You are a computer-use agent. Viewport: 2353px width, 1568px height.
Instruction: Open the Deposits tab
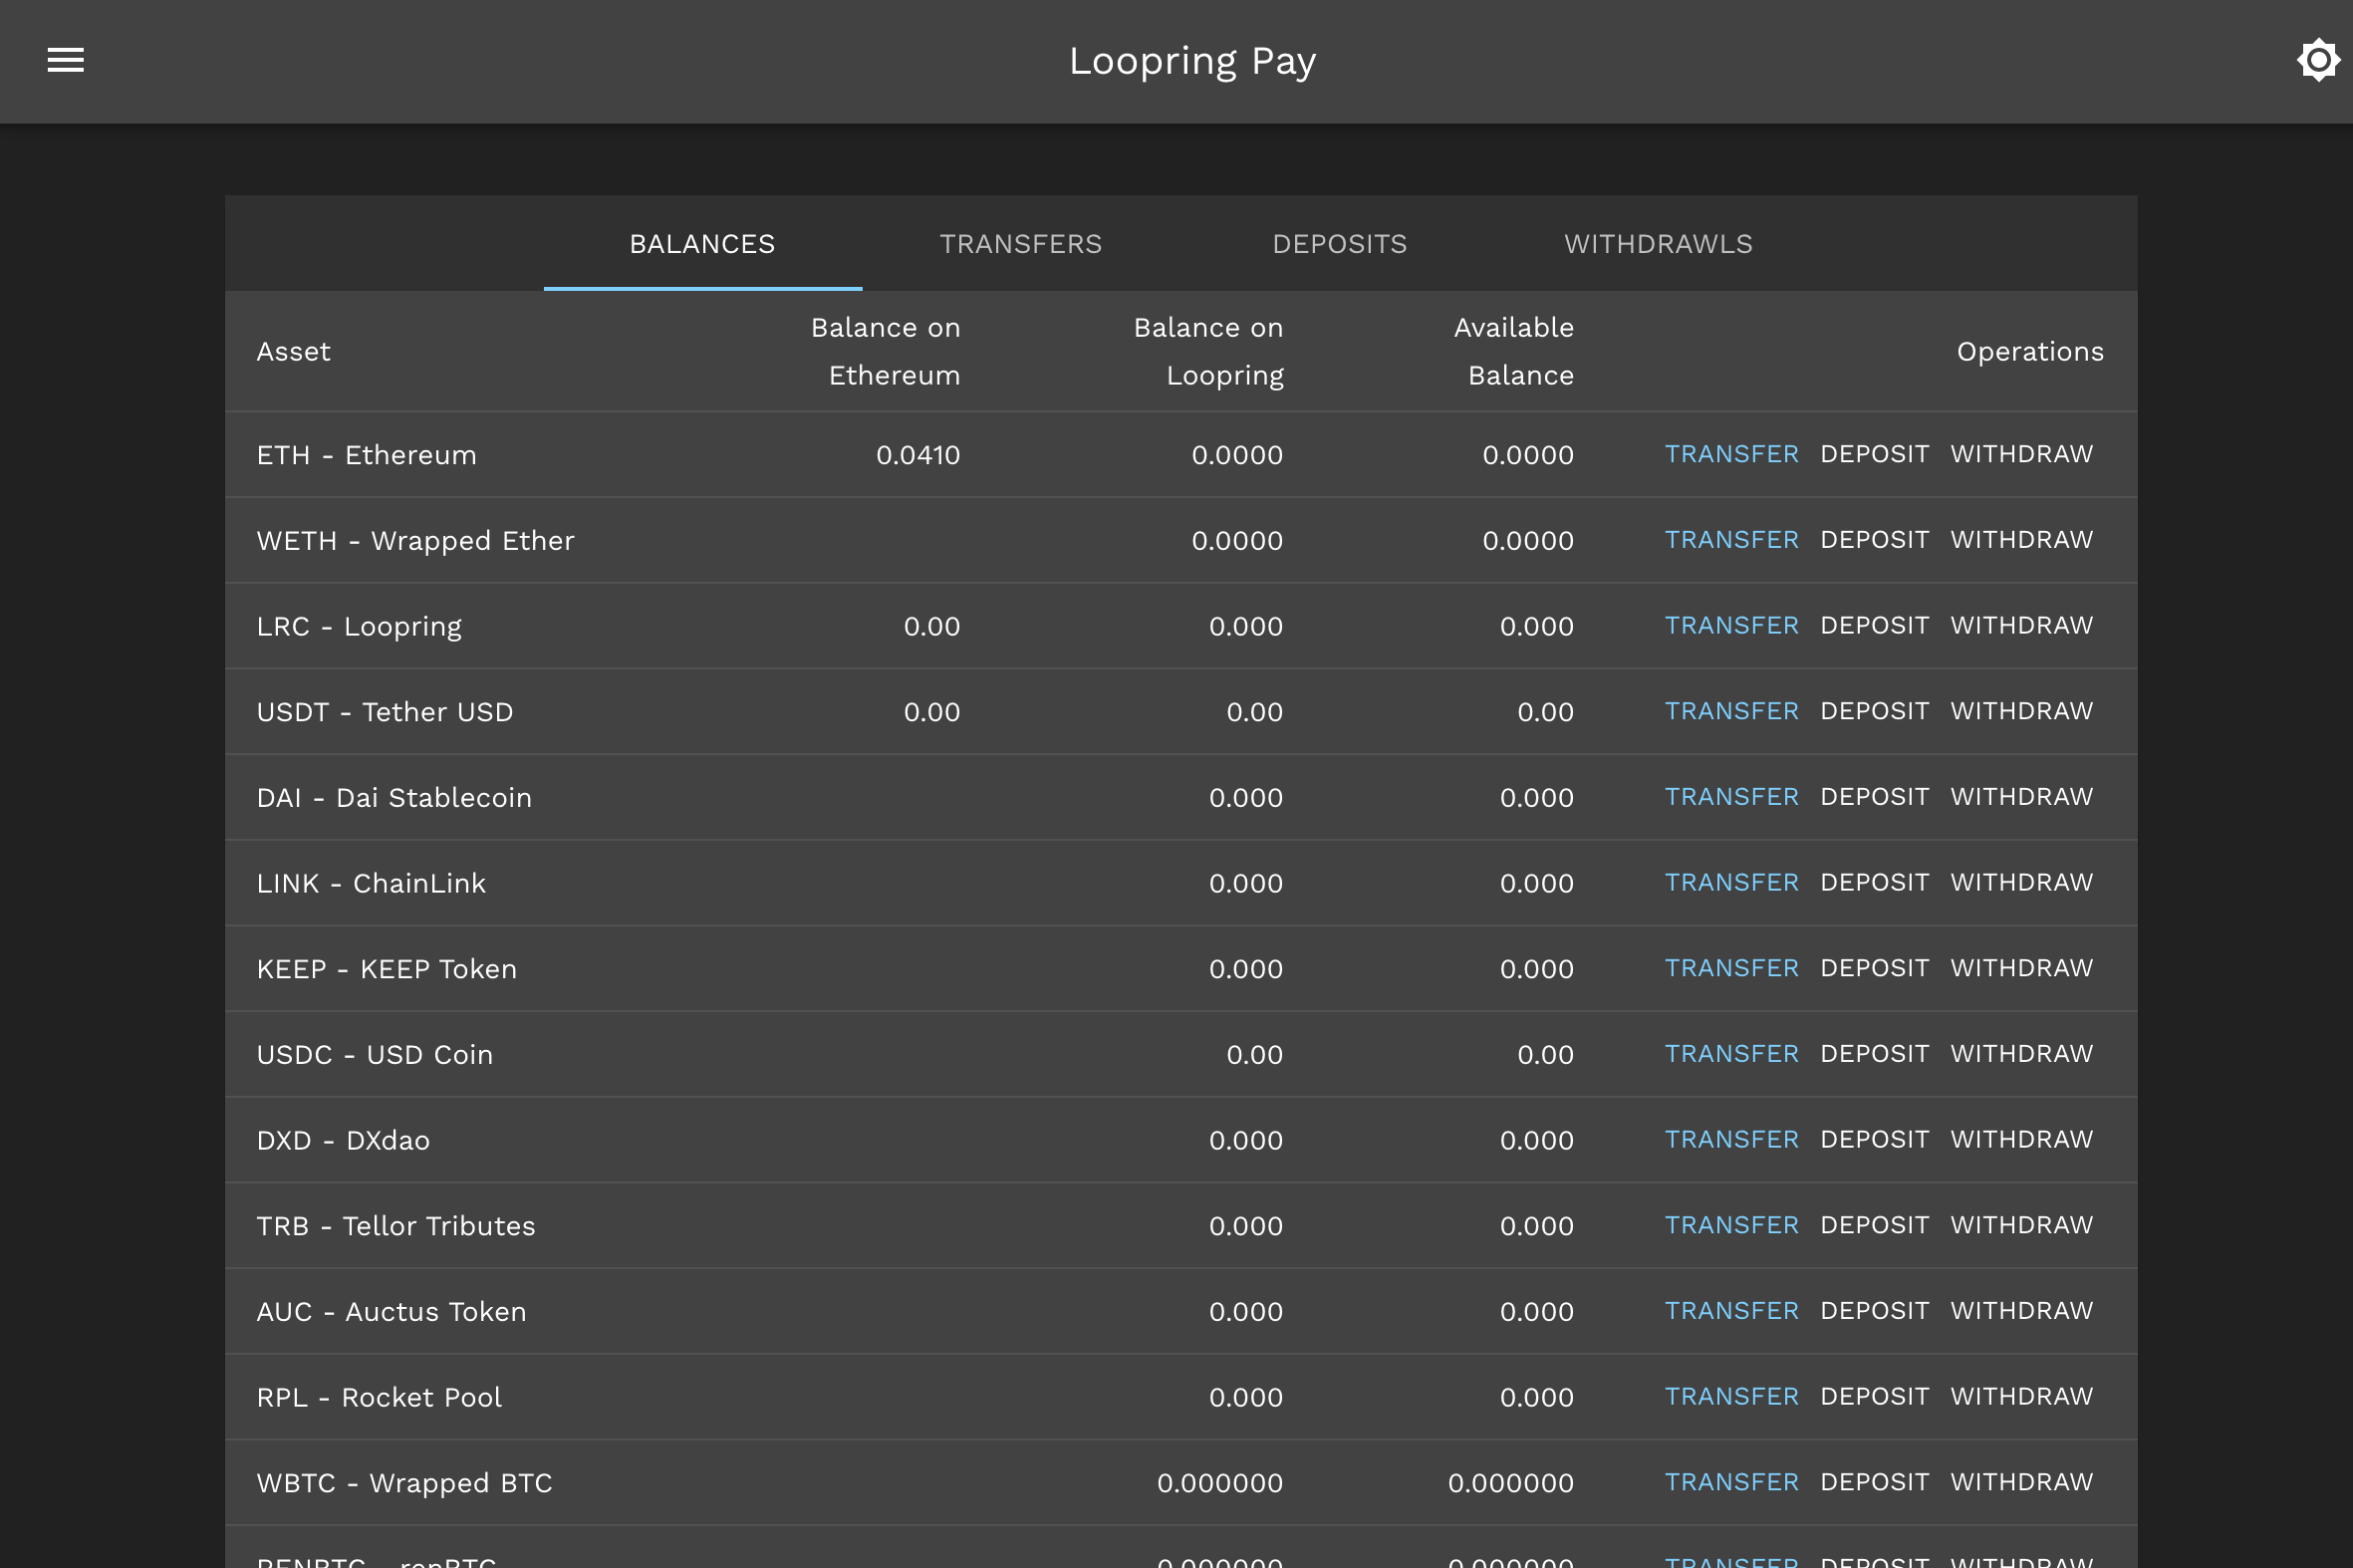pyautogui.click(x=1339, y=244)
